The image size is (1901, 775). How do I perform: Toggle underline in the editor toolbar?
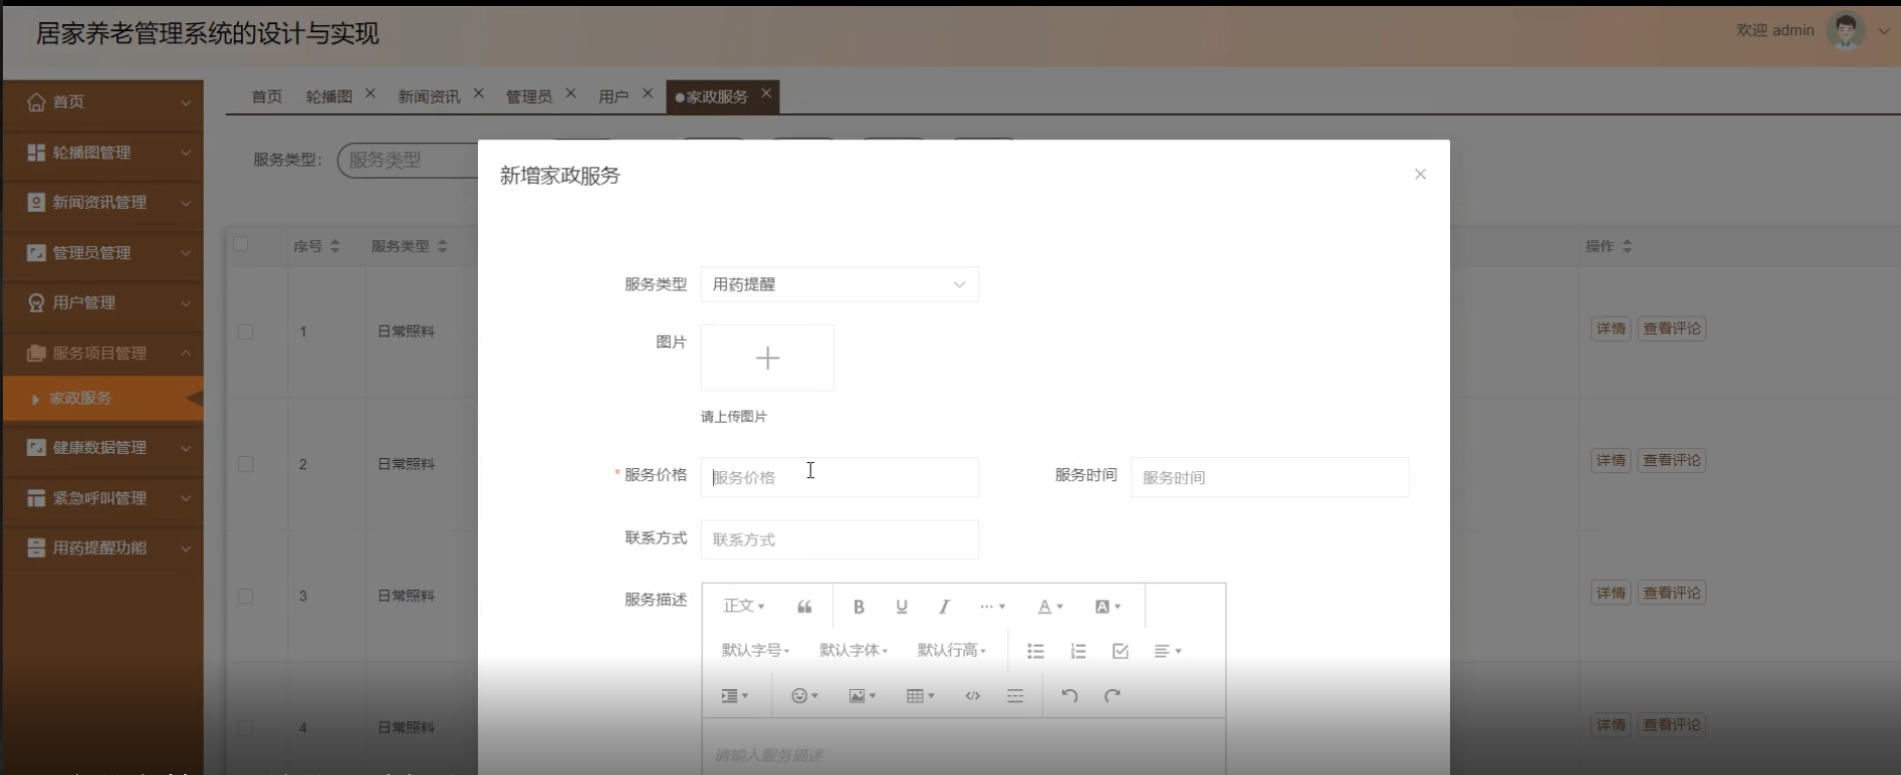coord(901,607)
